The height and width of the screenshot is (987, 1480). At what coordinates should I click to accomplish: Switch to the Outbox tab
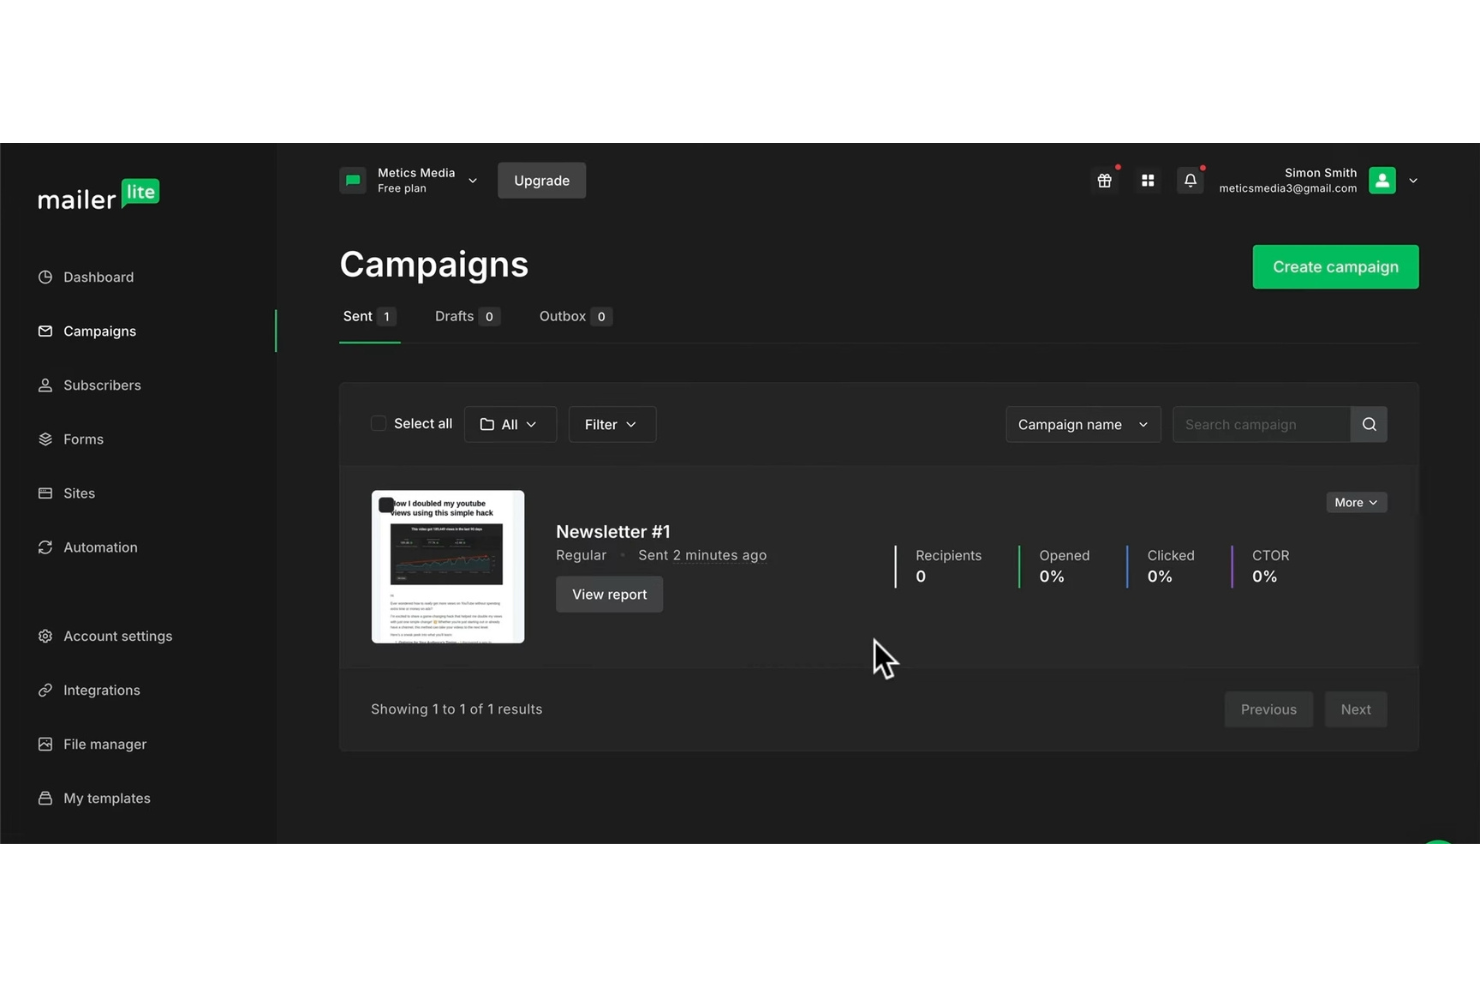coord(575,317)
